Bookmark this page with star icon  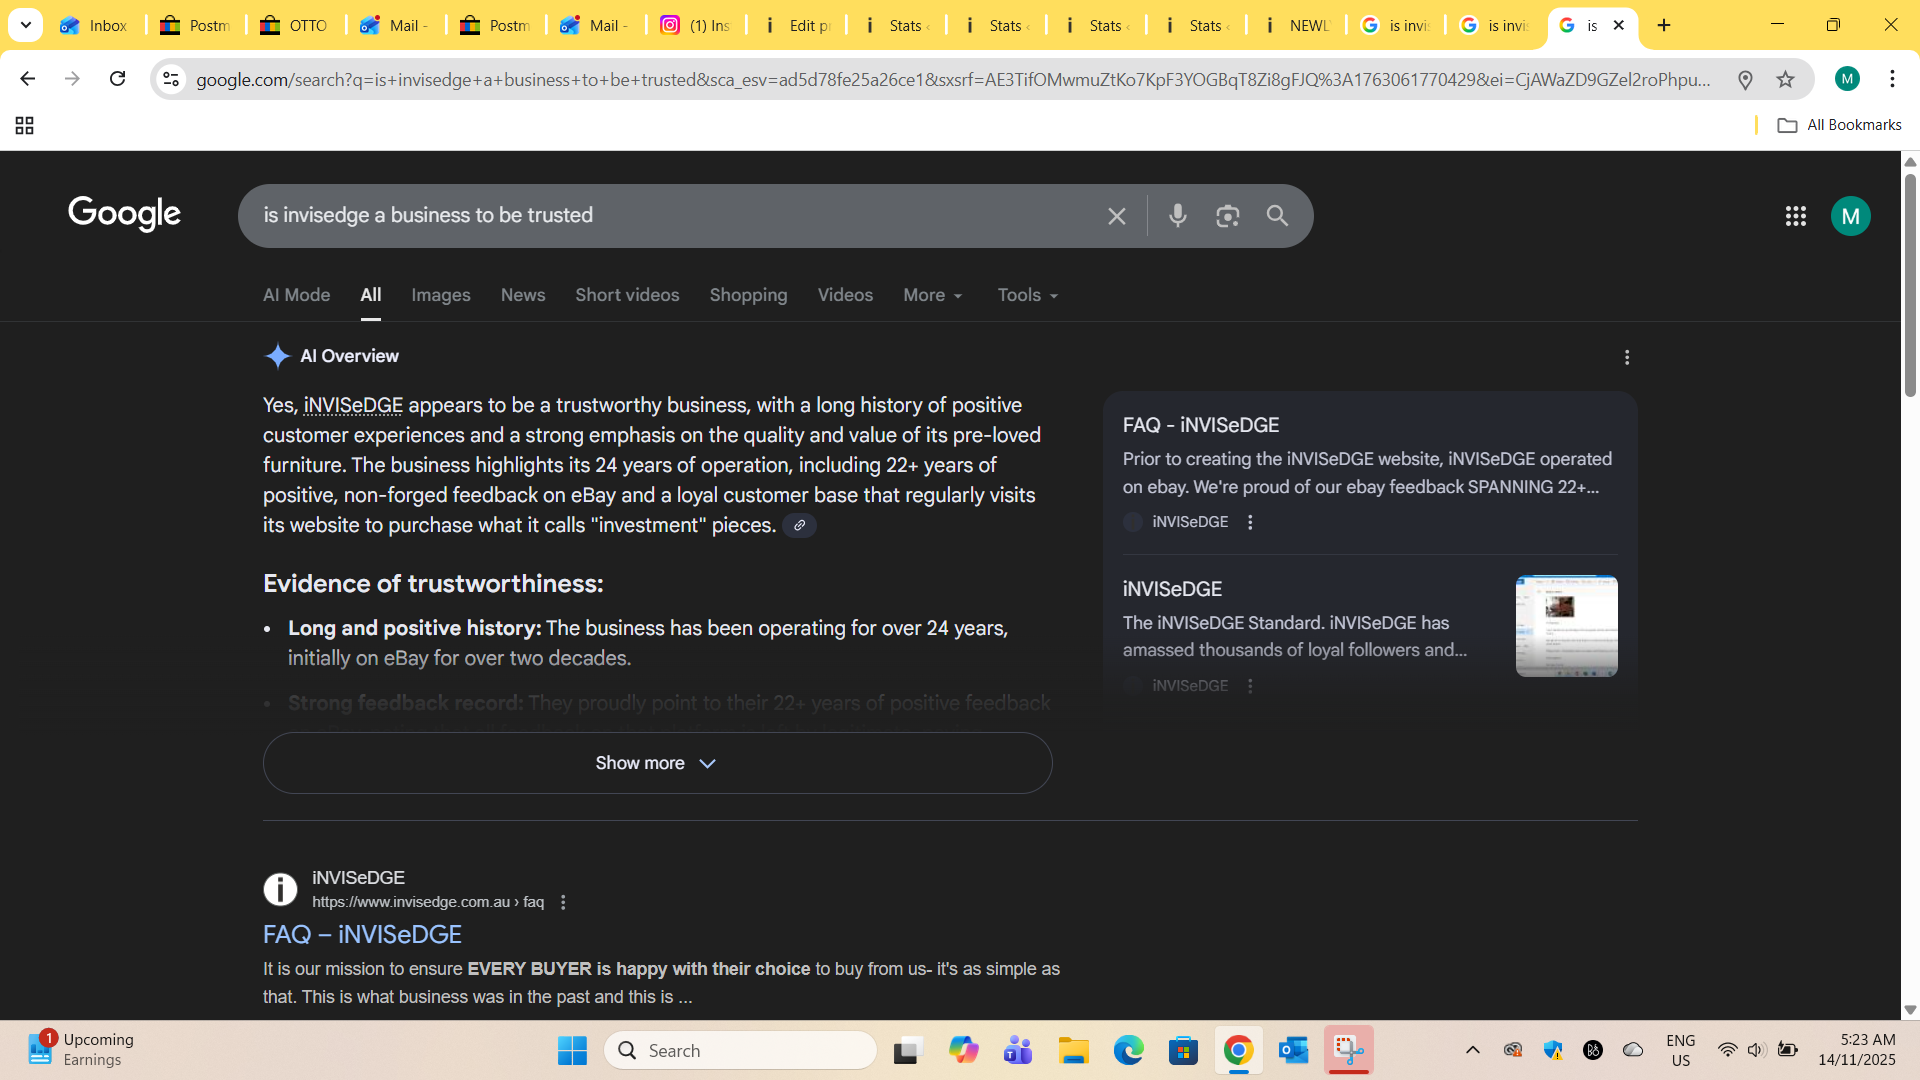[1785, 79]
